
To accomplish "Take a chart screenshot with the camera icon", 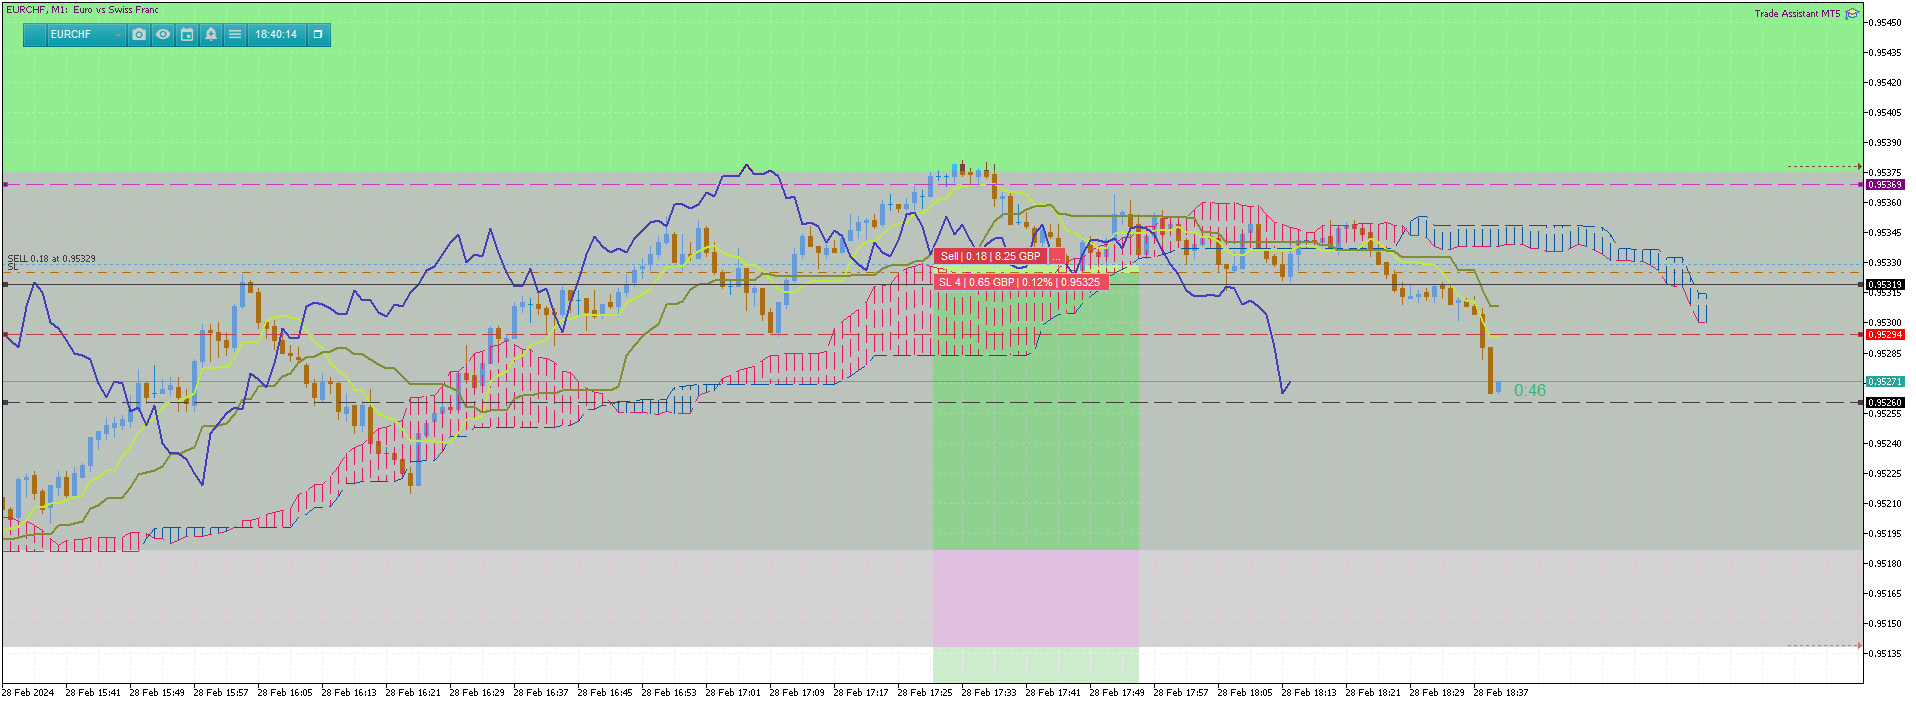I will [139, 34].
